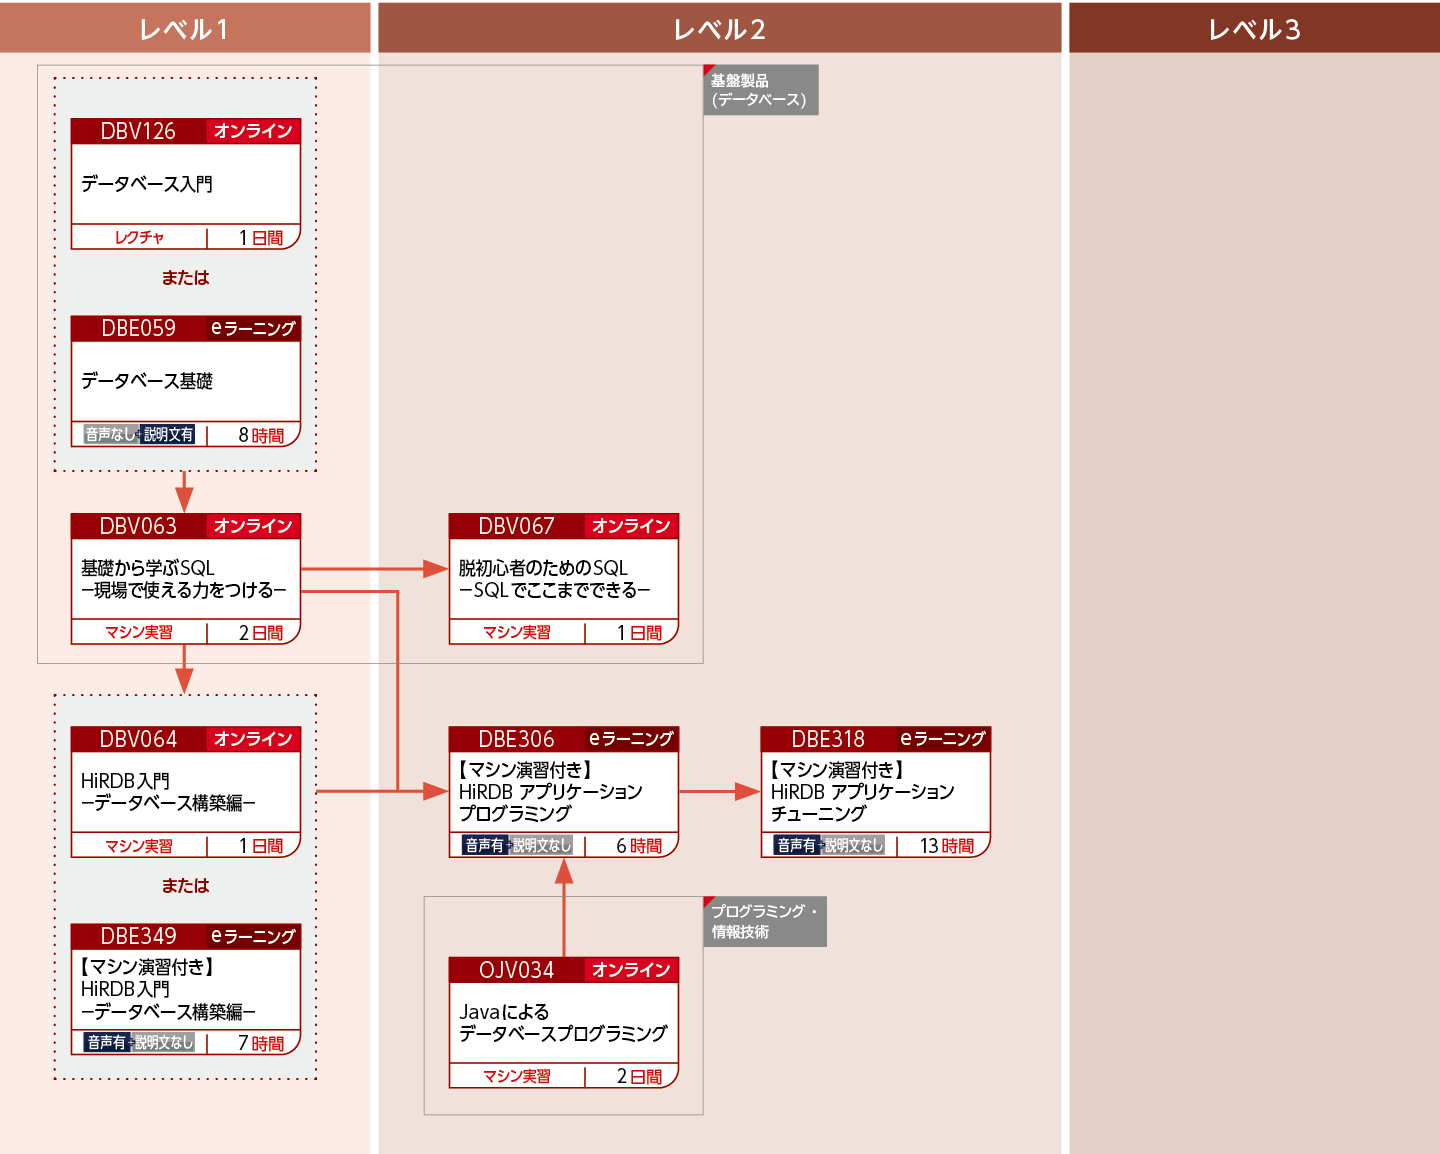Click the DBV067 course code header
The image size is (1440, 1154).
tap(516, 526)
